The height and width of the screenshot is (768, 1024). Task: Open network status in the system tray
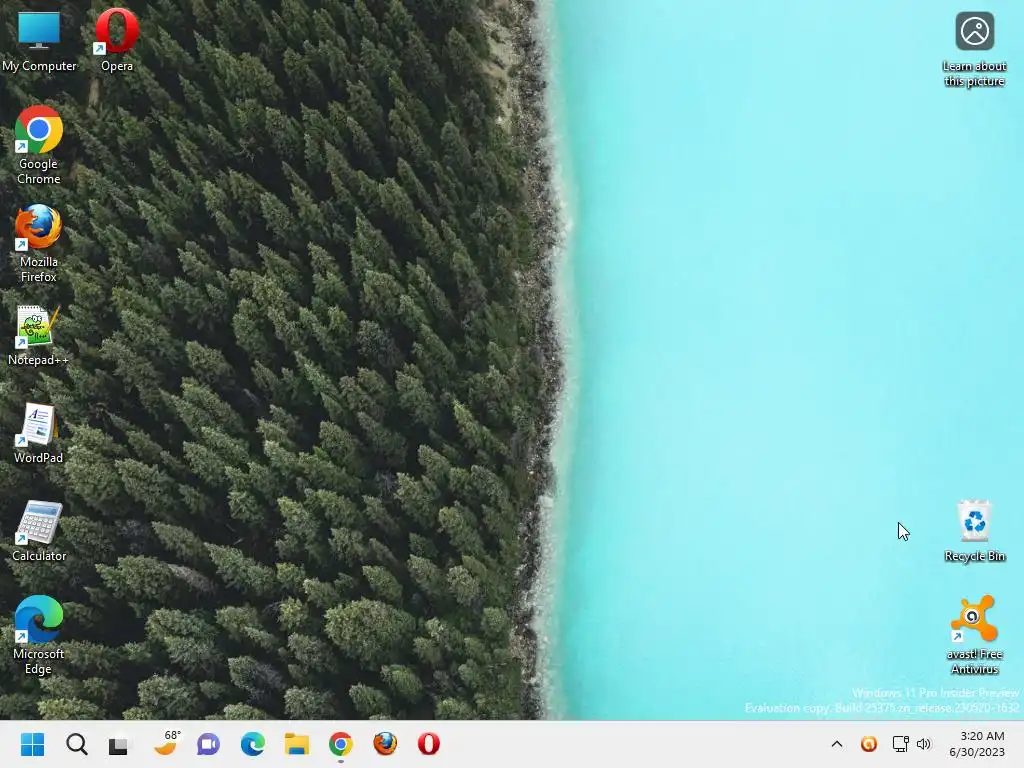coord(901,744)
